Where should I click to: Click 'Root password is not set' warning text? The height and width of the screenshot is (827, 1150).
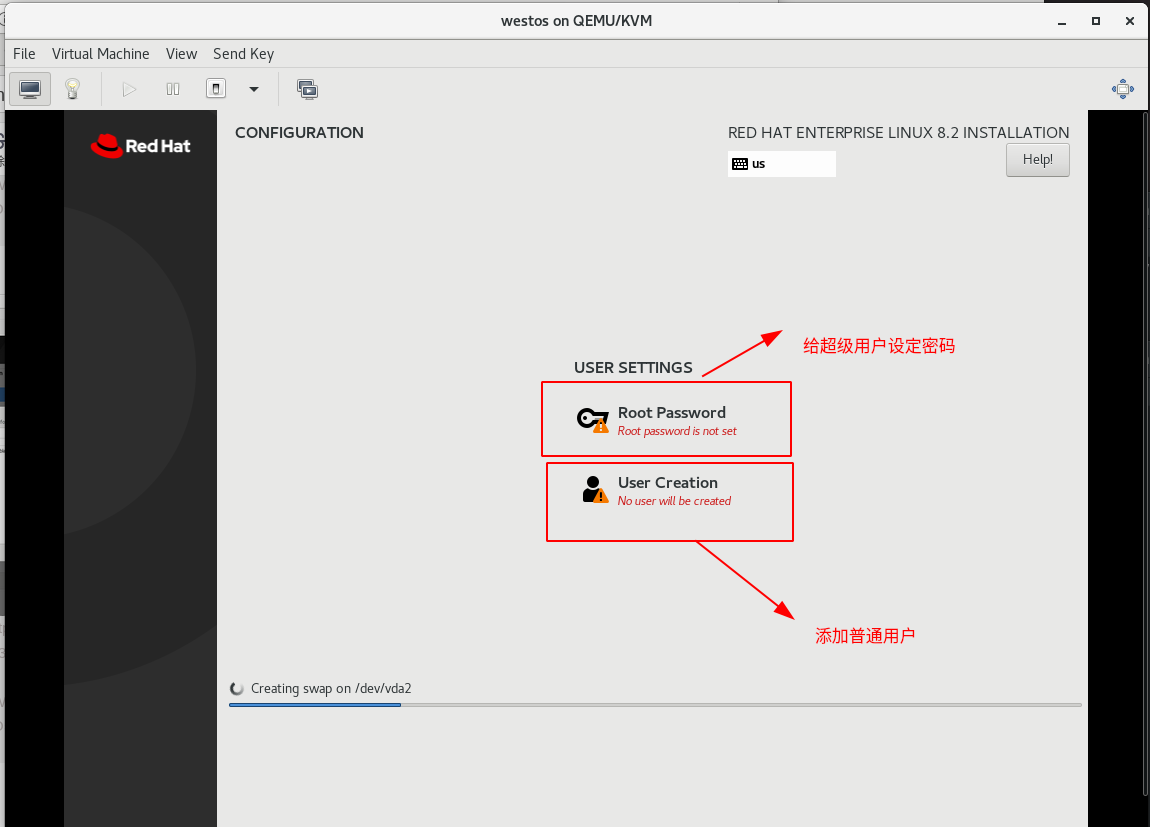click(677, 431)
